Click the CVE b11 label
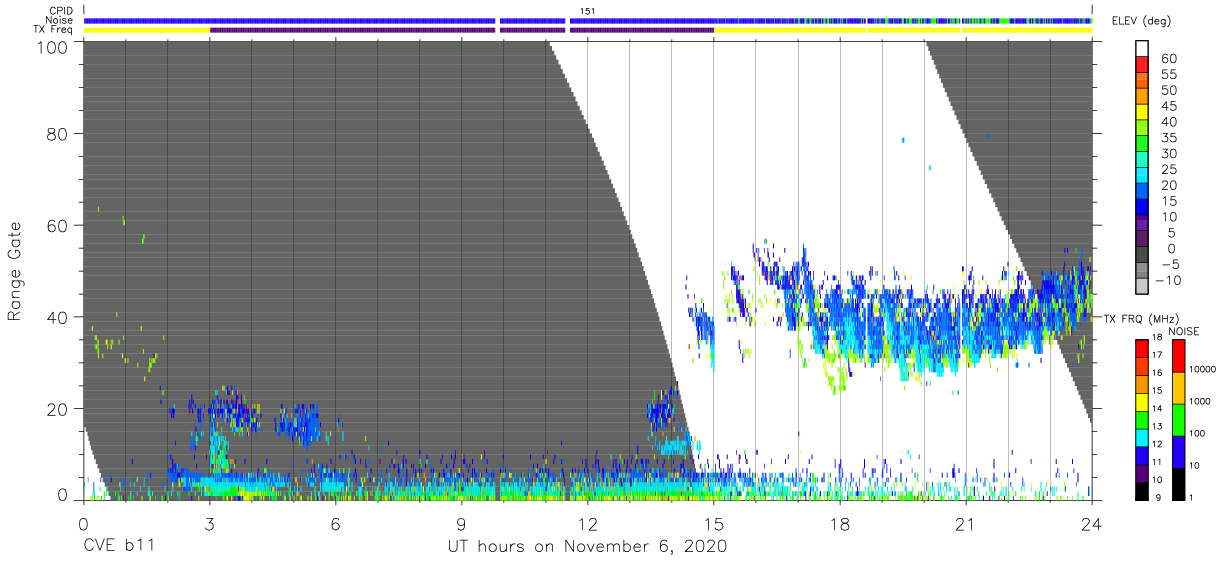 point(119,547)
